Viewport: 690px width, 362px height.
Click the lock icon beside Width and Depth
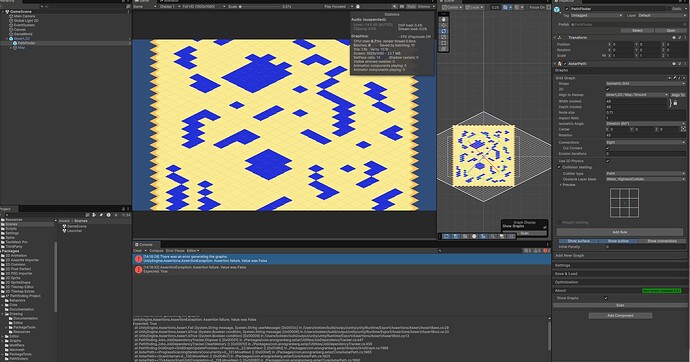pos(675,103)
